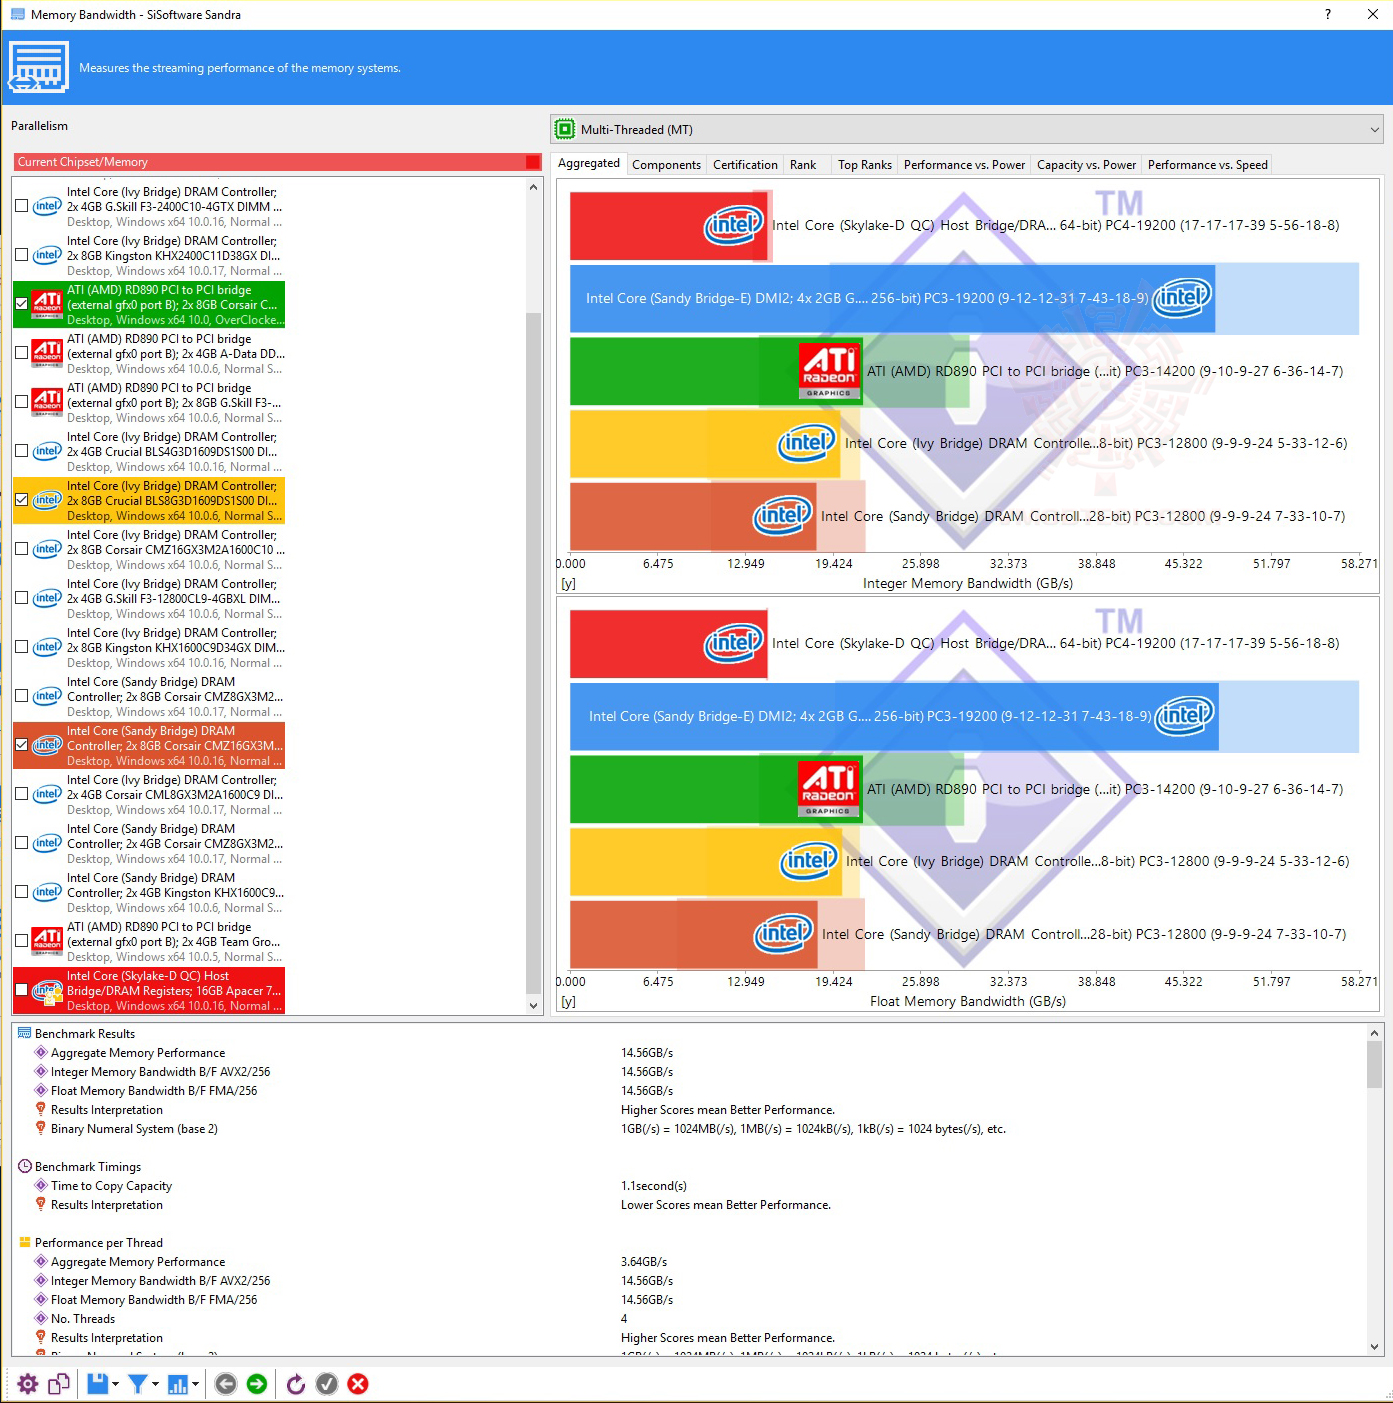The width and height of the screenshot is (1393, 1403).
Task: Open the settings gear in the bottom toolbar
Action: pos(28,1384)
